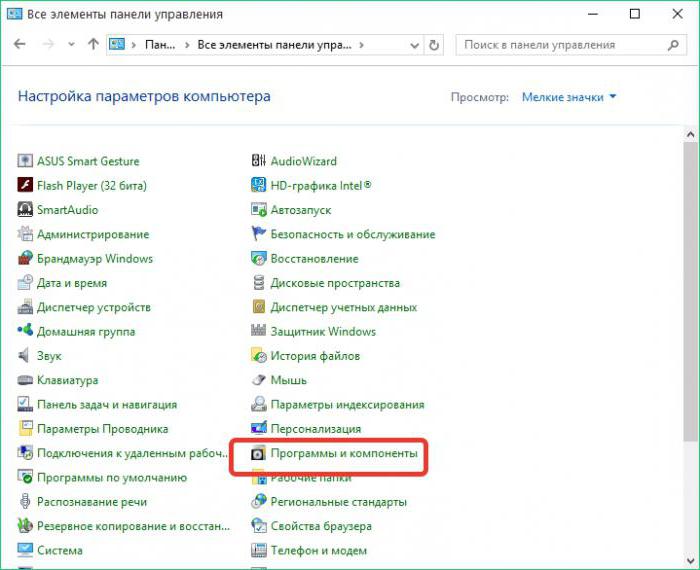Screen dimensions: 700x570
Task: Open the Автозапуск icon
Action: click(x=258, y=209)
